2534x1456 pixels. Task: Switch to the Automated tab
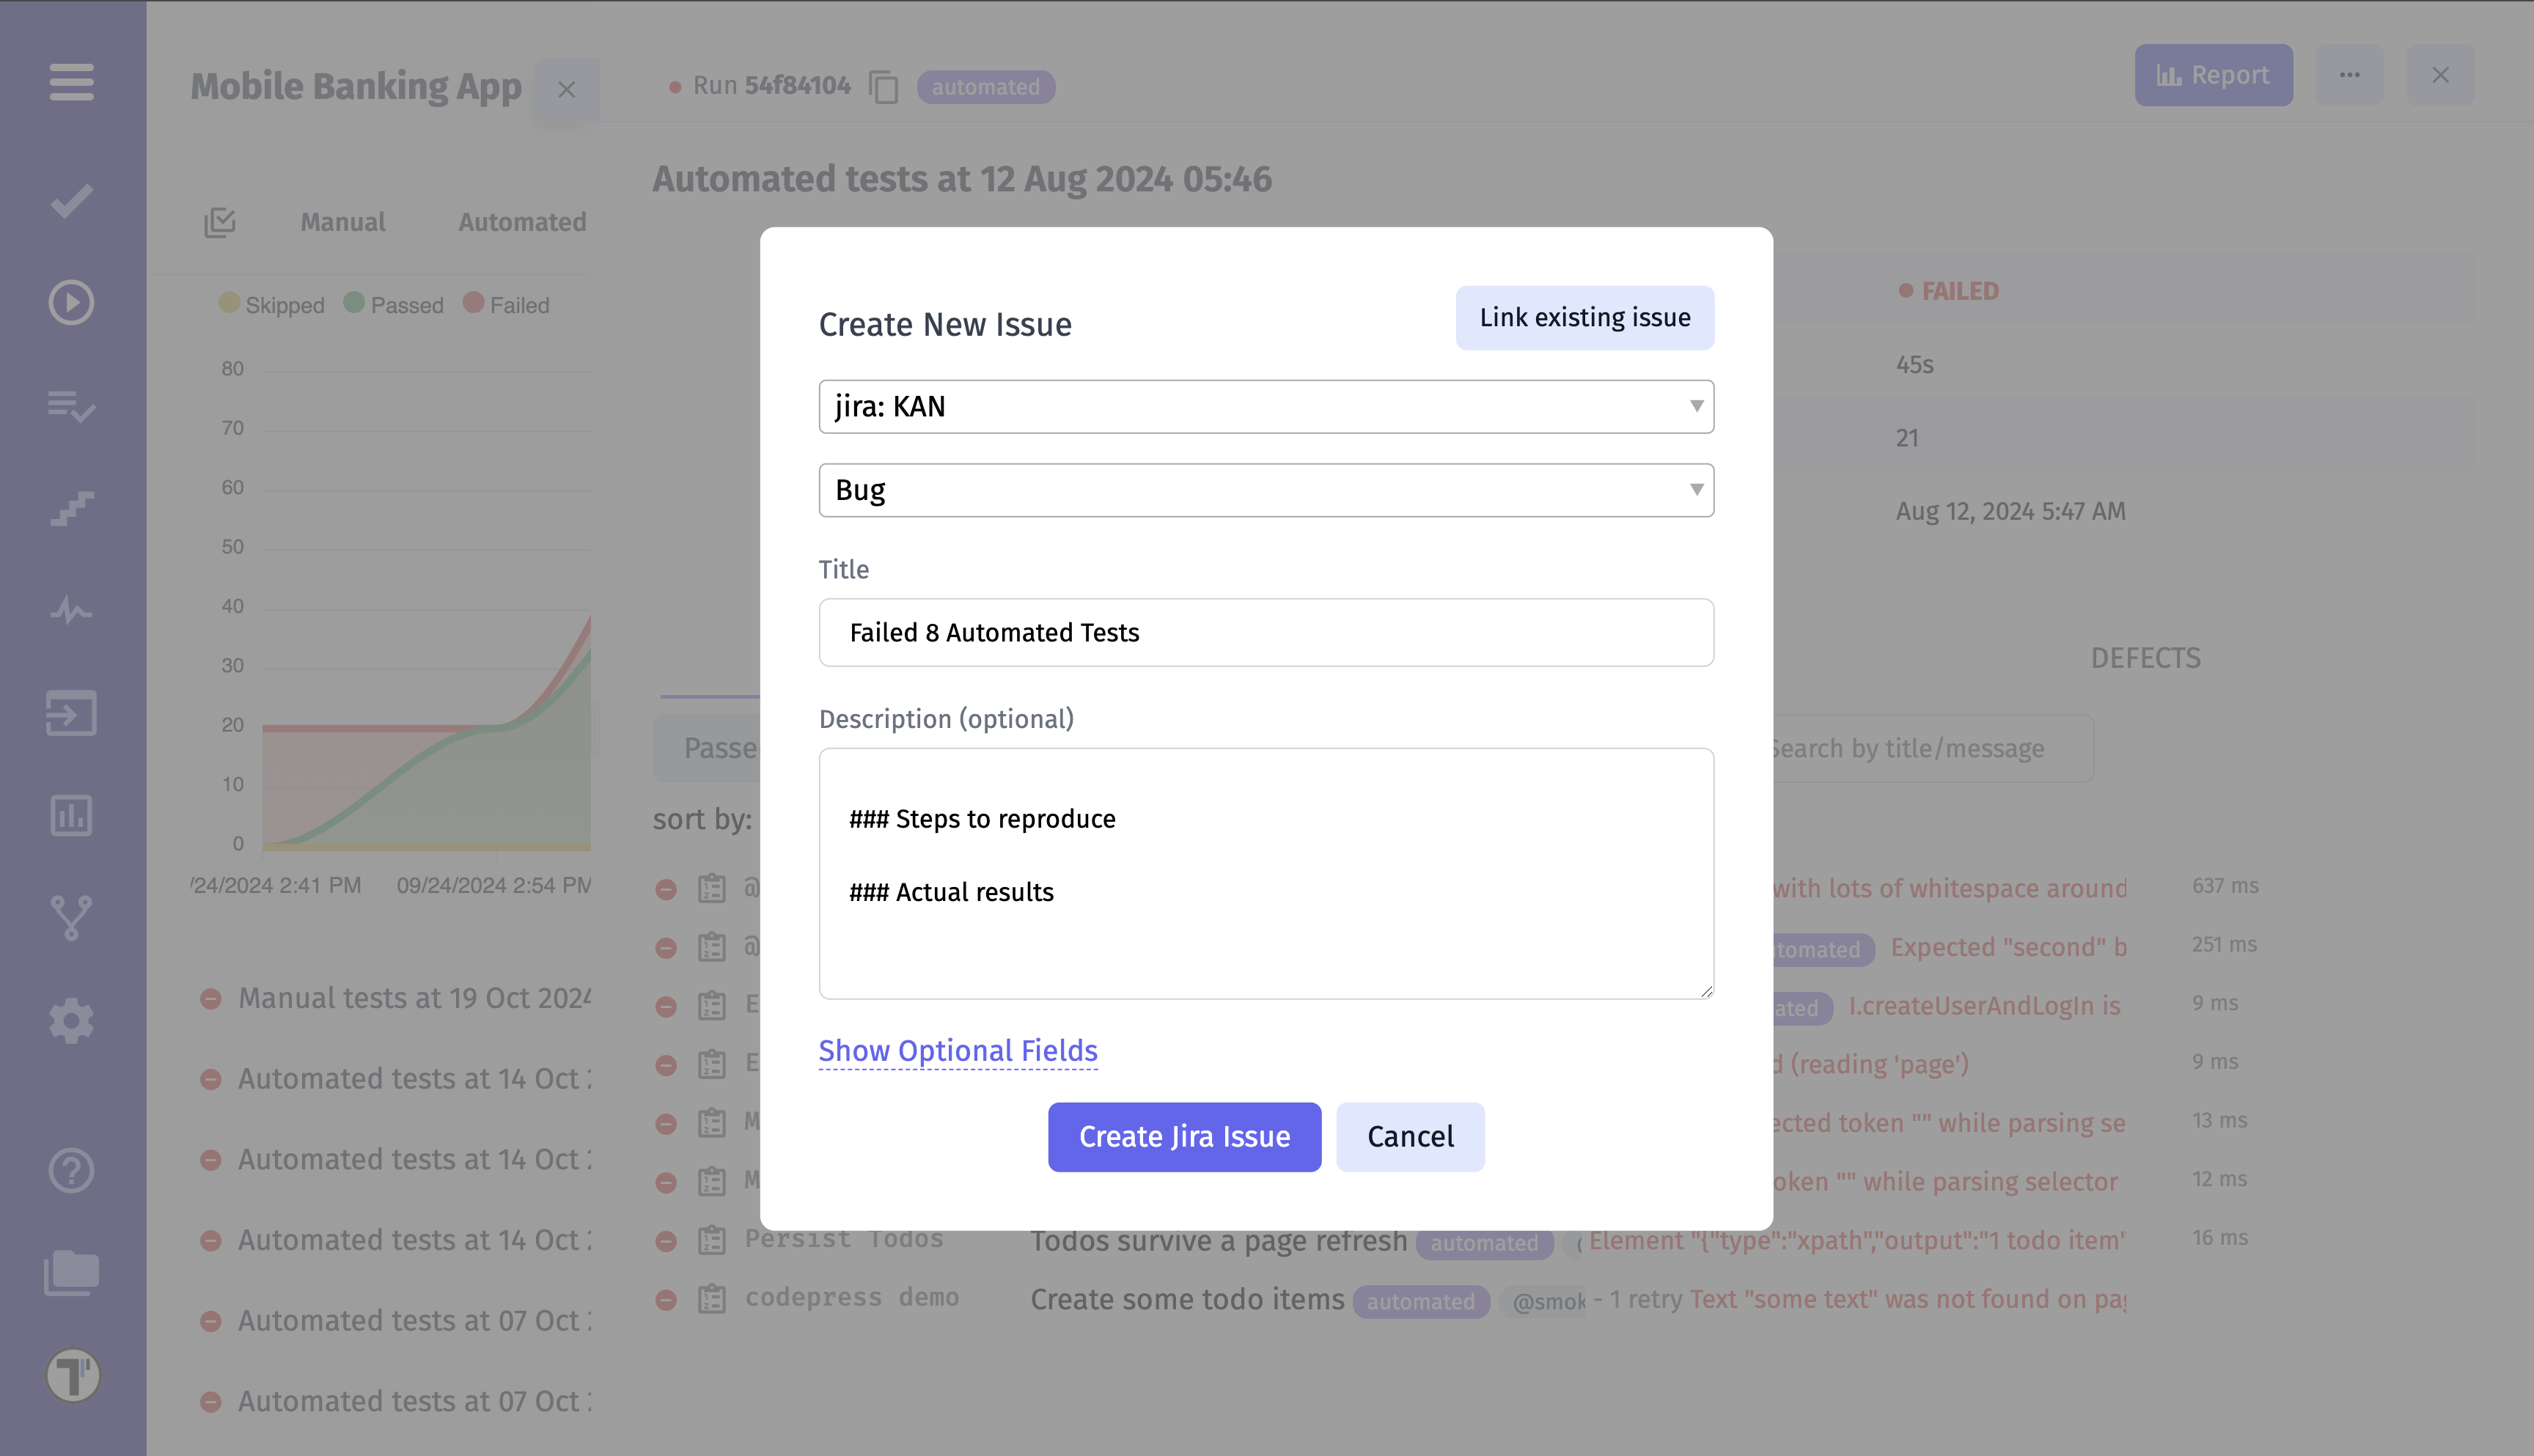click(x=522, y=221)
